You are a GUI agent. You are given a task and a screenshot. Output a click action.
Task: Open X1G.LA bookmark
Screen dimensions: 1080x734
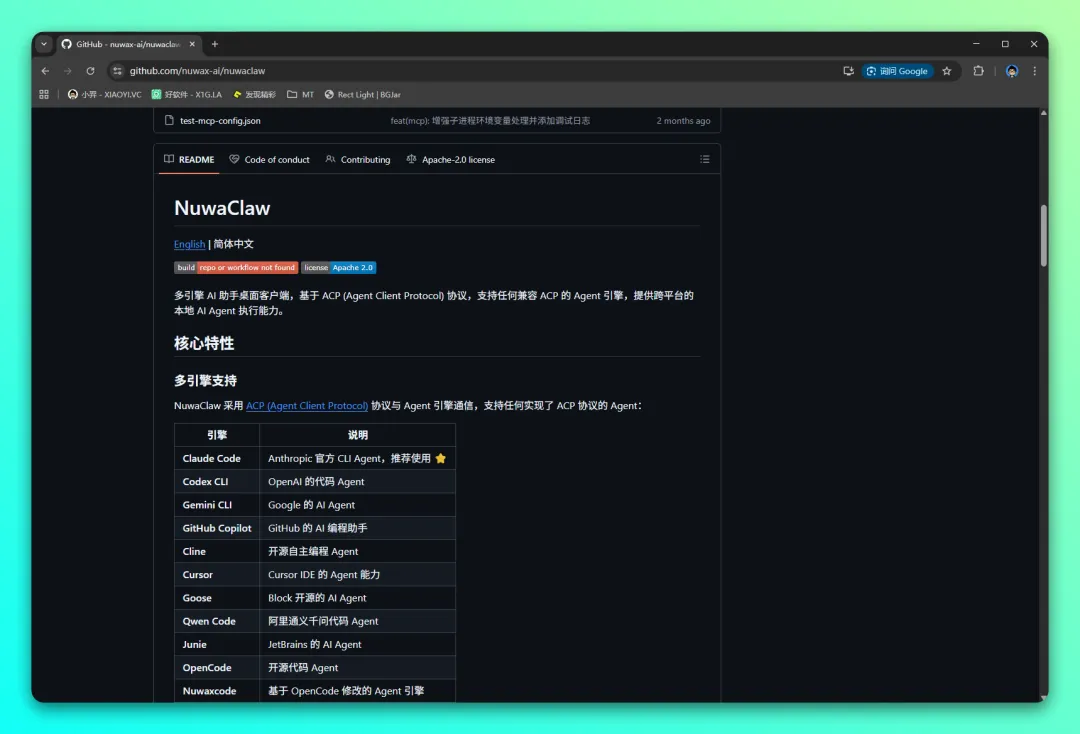point(187,94)
